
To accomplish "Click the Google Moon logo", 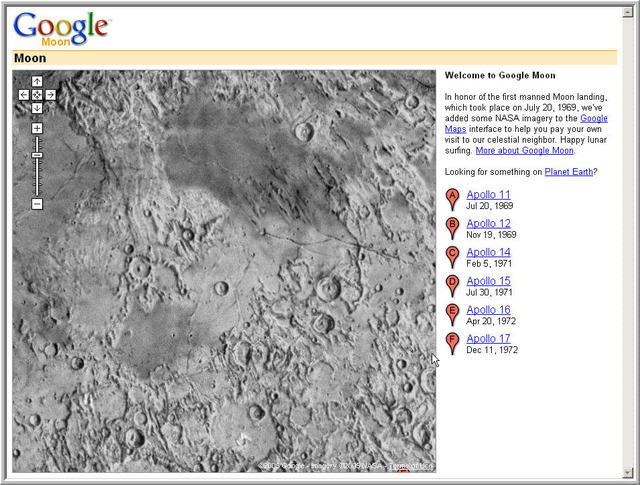I will tap(62, 29).
